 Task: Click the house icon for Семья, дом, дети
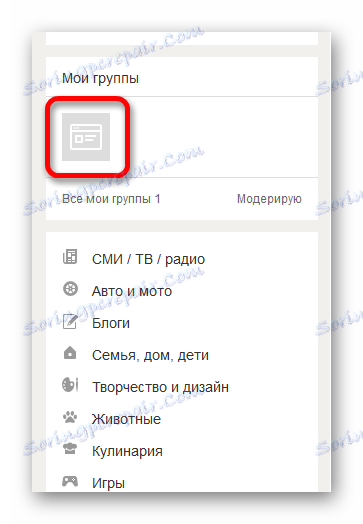click(x=70, y=353)
